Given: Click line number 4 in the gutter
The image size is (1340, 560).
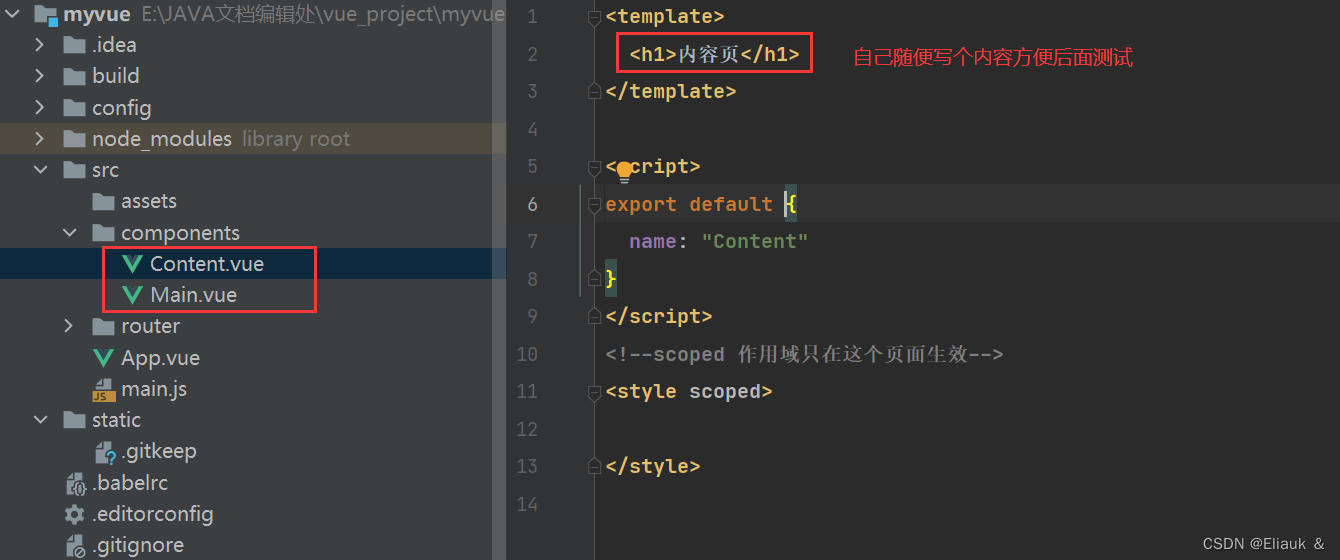Looking at the screenshot, I should (532, 129).
